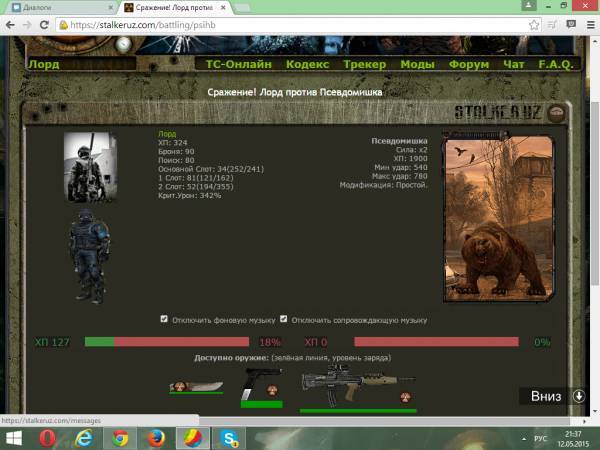This screenshot has height=450, width=600.
Task: Click the 'Вниз' scroll-down button
Action: [556, 396]
